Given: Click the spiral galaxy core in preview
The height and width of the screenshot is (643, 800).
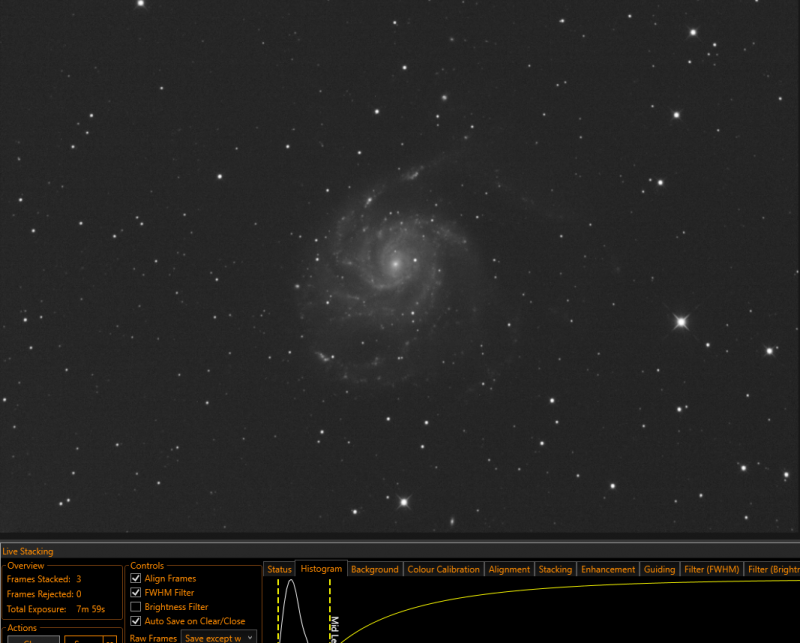Looking at the screenshot, I should [395, 264].
